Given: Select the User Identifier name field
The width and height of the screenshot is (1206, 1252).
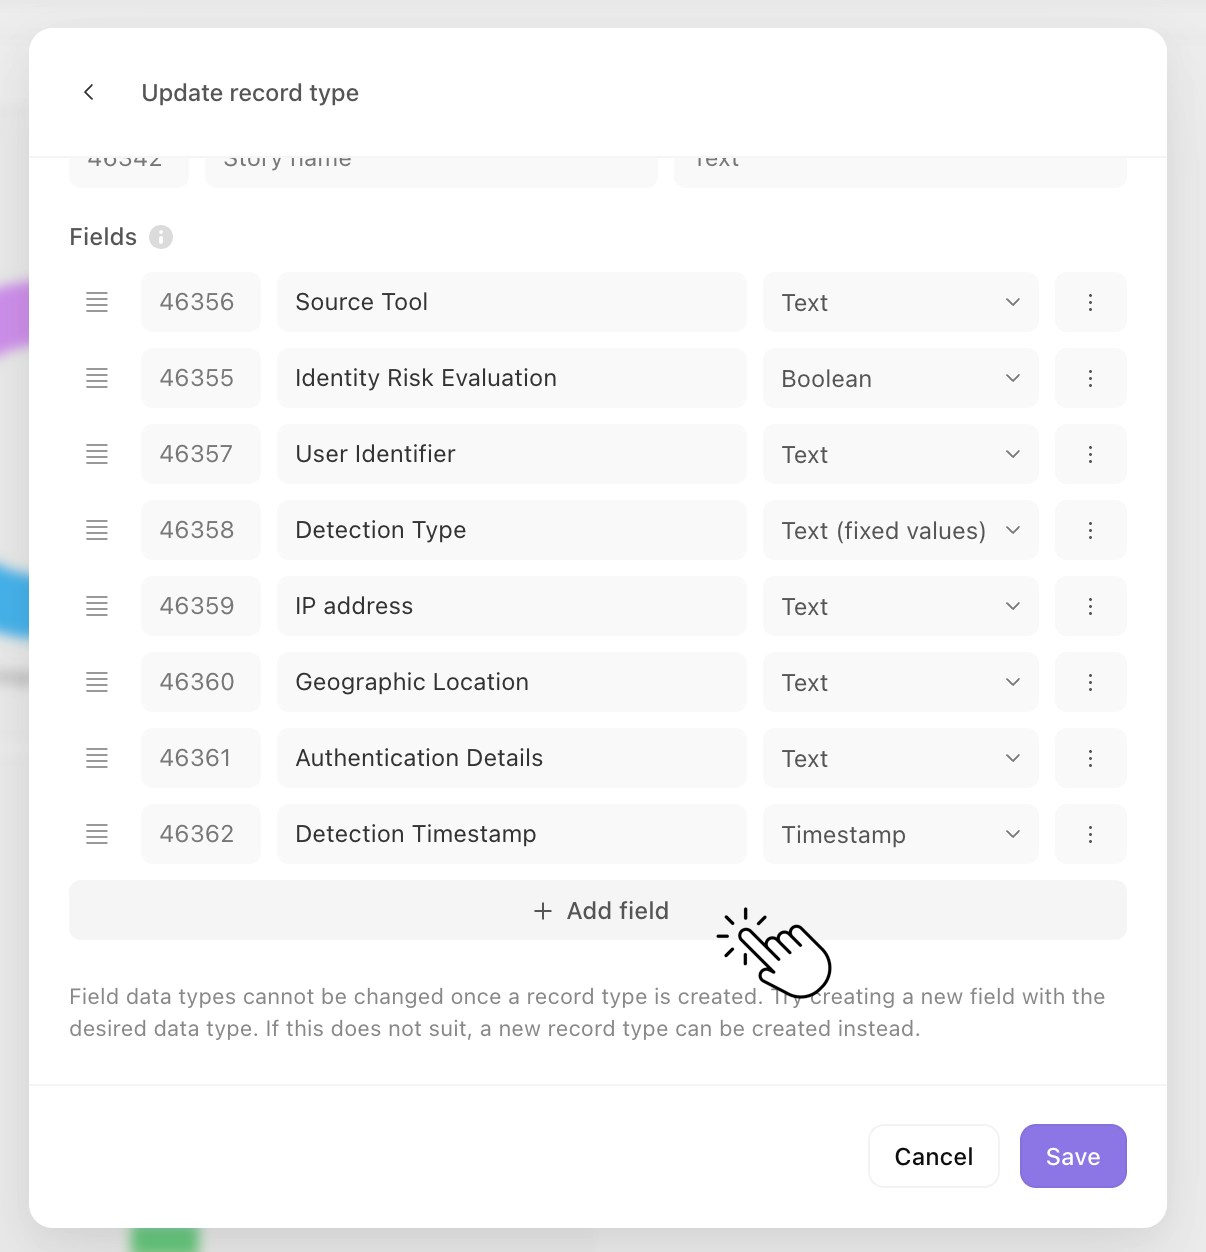Looking at the screenshot, I should tap(512, 454).
